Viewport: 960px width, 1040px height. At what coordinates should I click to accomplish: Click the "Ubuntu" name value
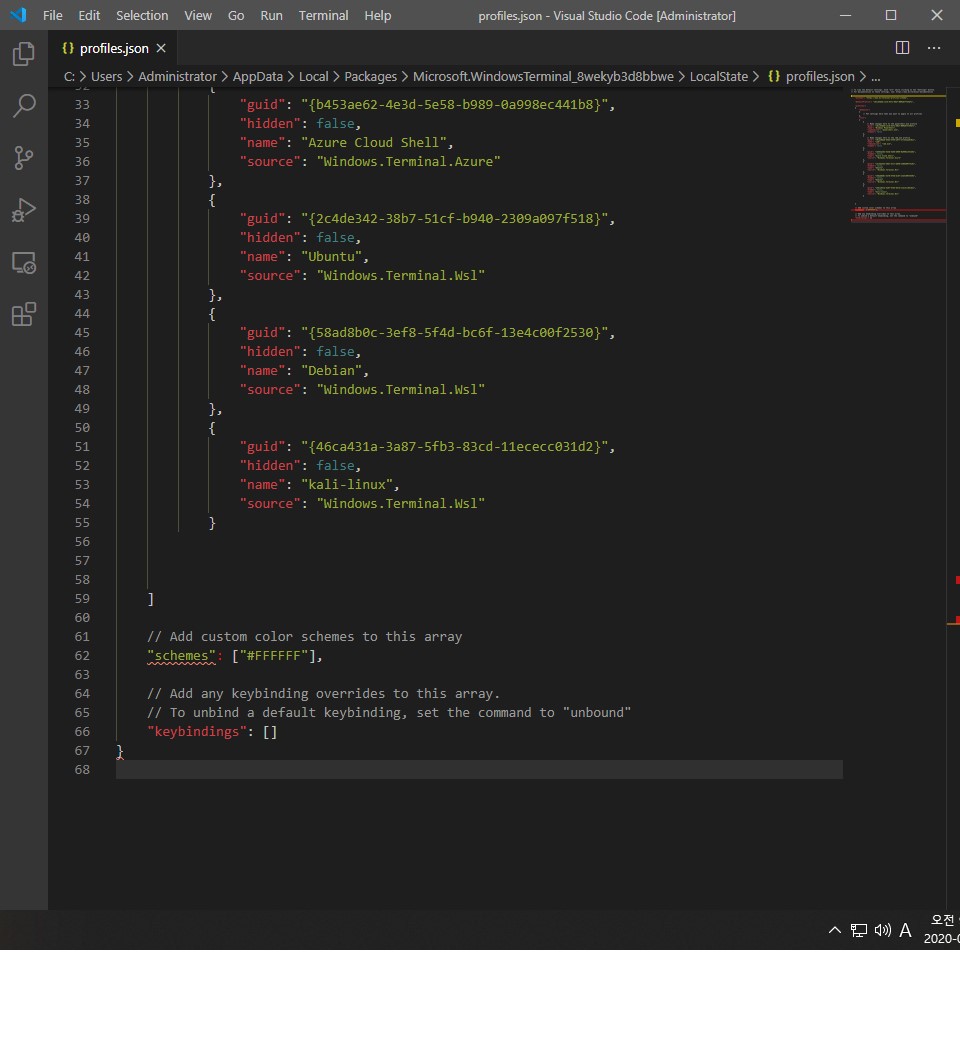331,257
